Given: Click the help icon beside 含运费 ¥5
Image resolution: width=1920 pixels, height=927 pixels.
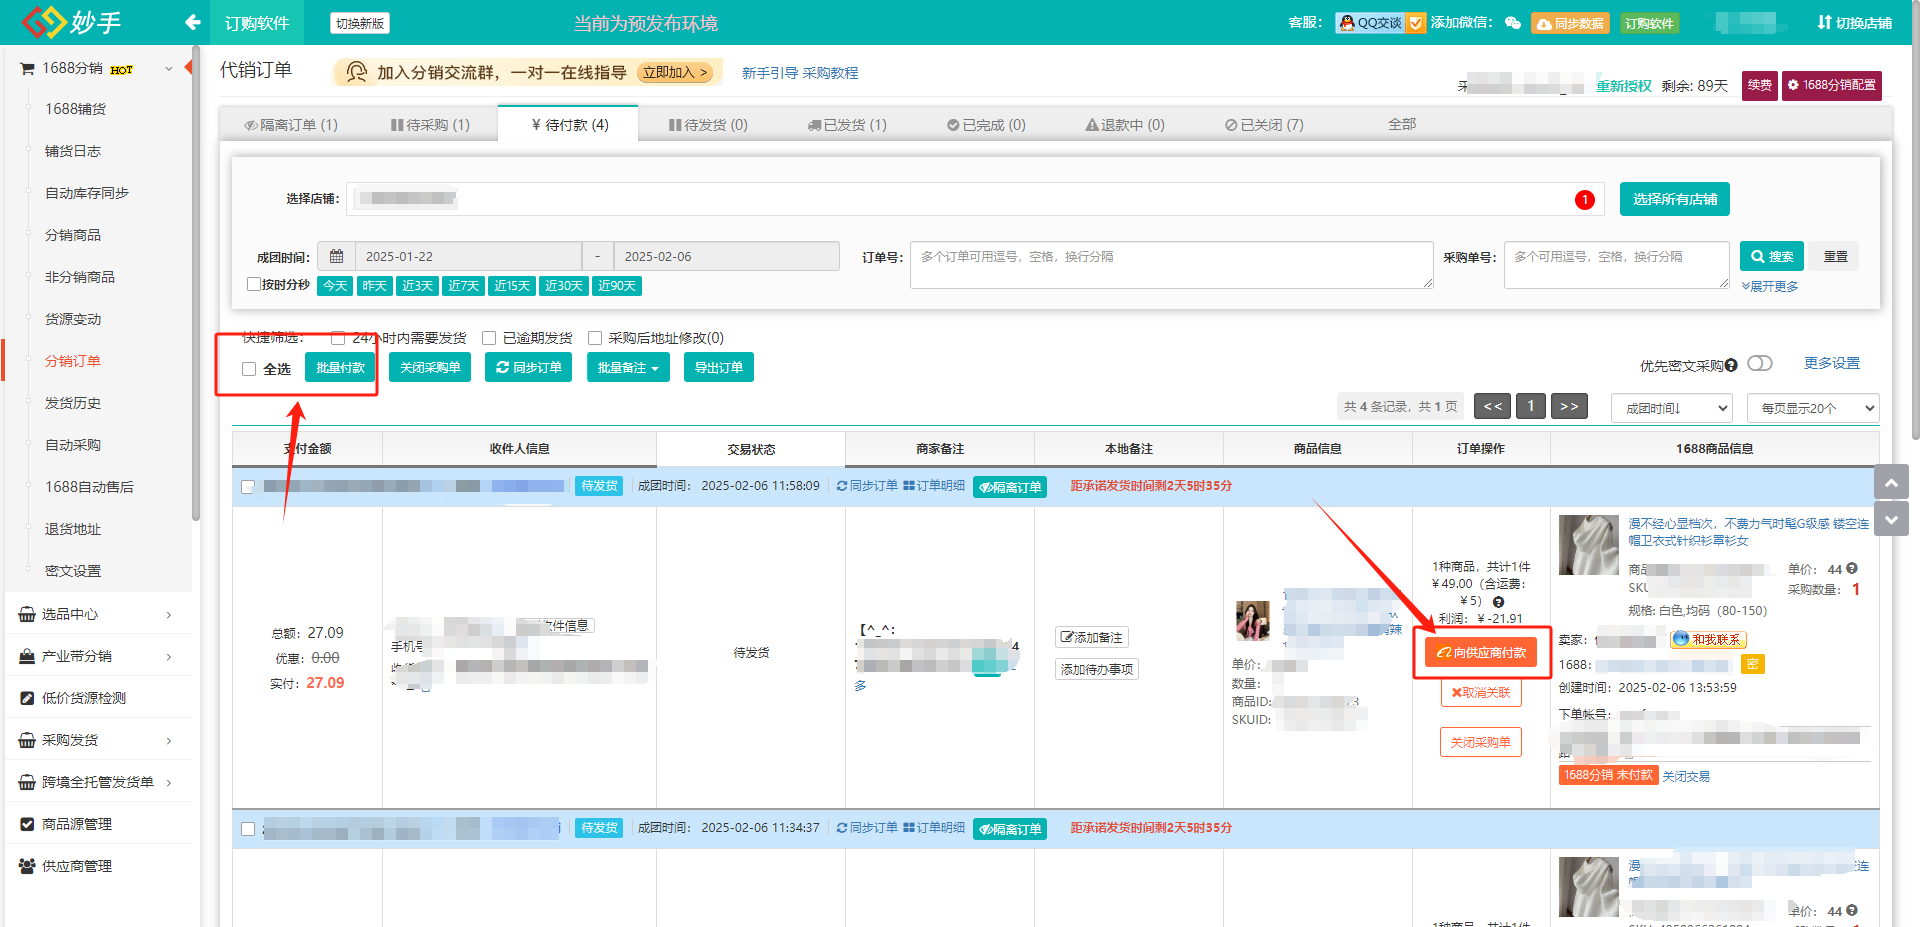Looking at the screenshot, I should point(1498,602).
